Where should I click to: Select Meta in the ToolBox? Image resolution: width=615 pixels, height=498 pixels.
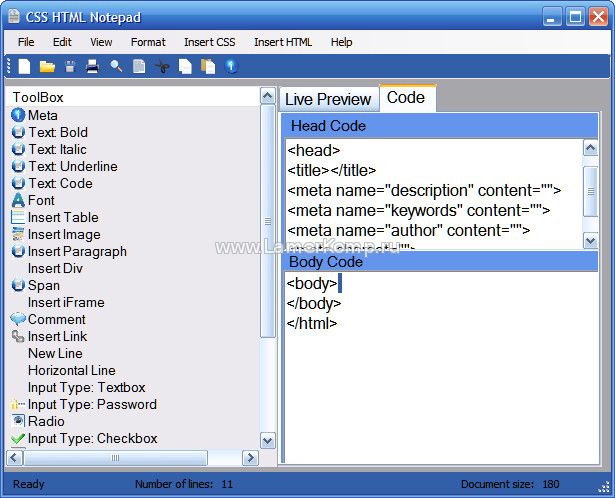click(42, 115)
